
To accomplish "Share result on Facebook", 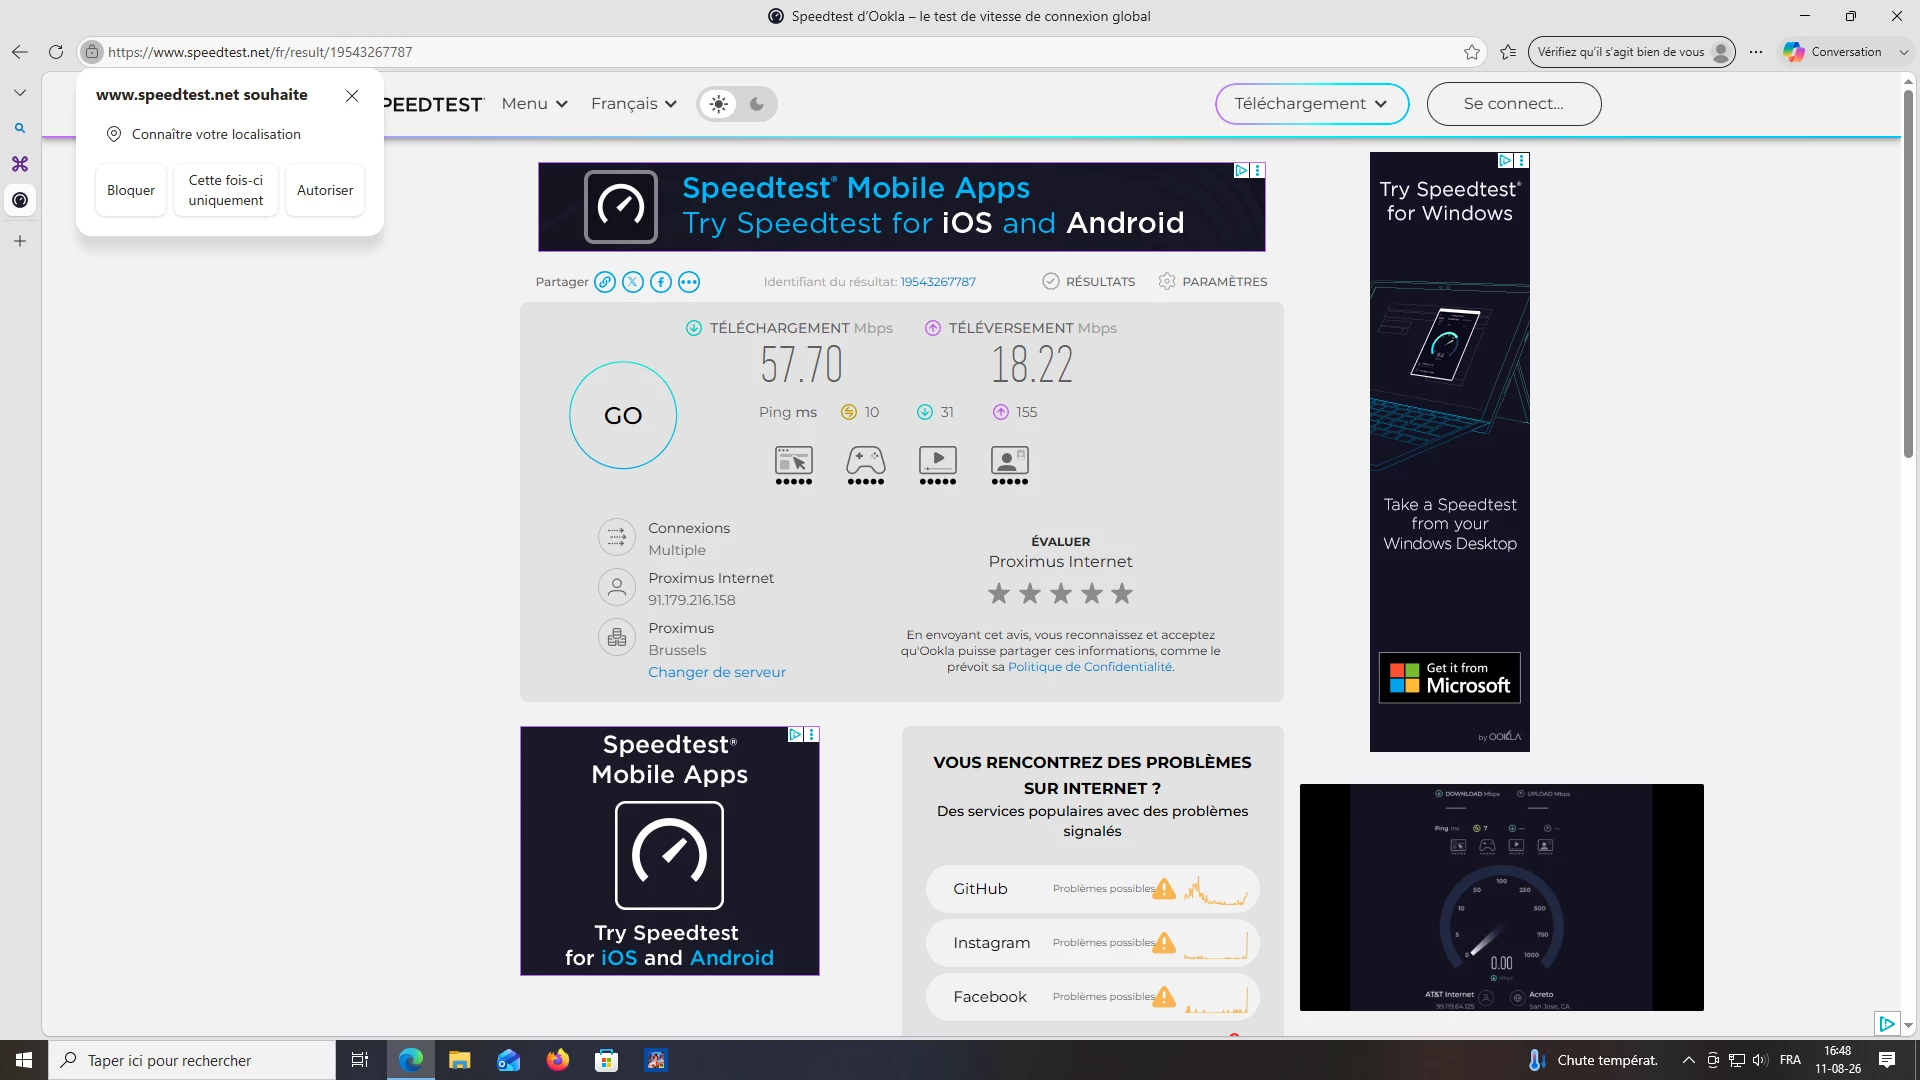I will pos(661,282).
